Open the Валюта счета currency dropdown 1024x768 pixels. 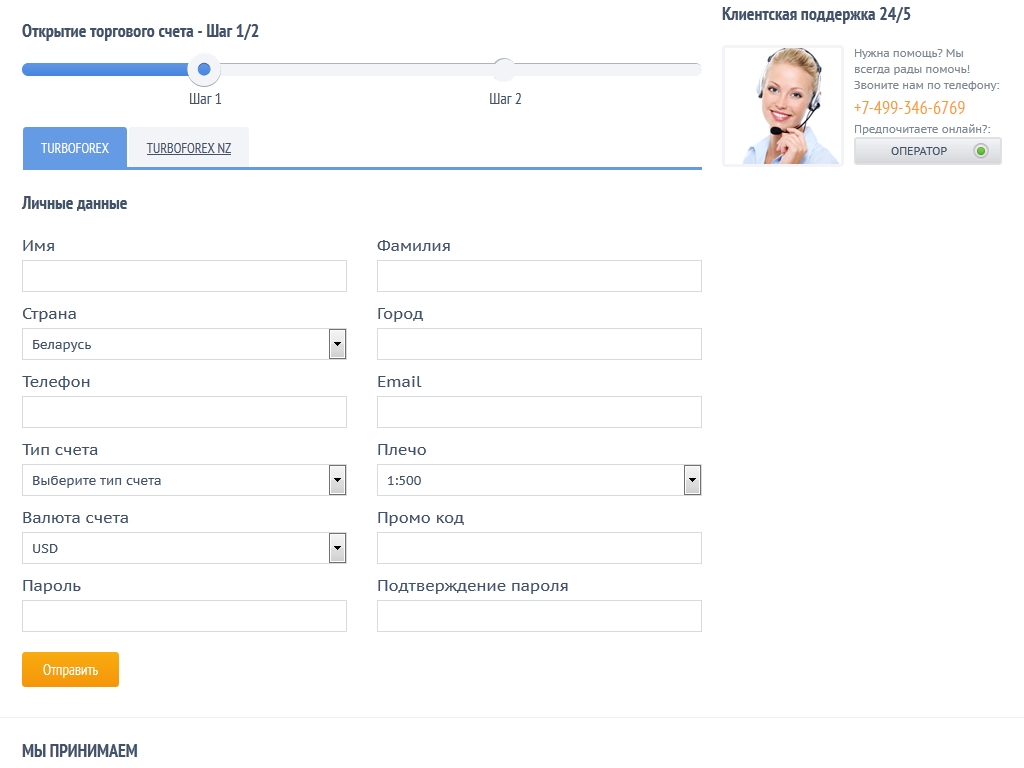point(184,548)
